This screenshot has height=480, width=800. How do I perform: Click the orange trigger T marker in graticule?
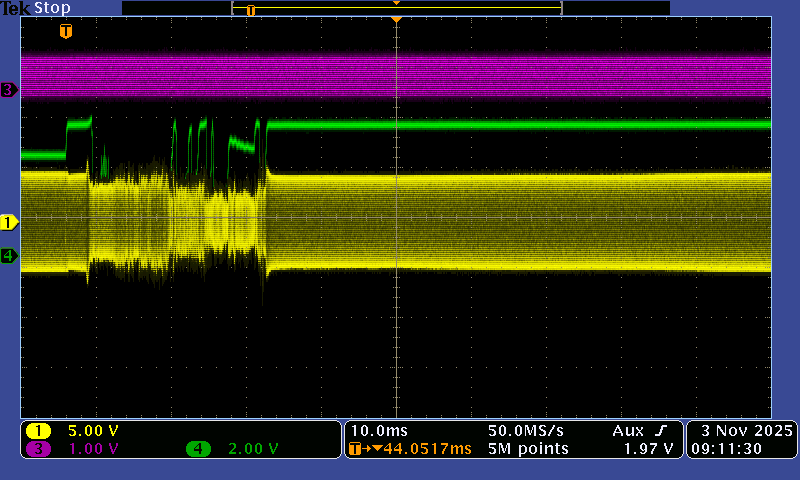[66, 32]
